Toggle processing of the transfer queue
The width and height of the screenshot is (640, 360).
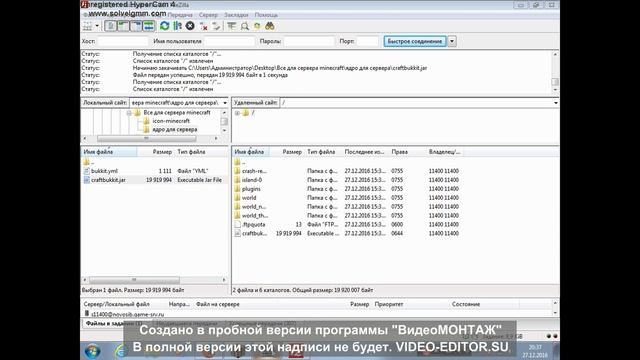point(177,26)
